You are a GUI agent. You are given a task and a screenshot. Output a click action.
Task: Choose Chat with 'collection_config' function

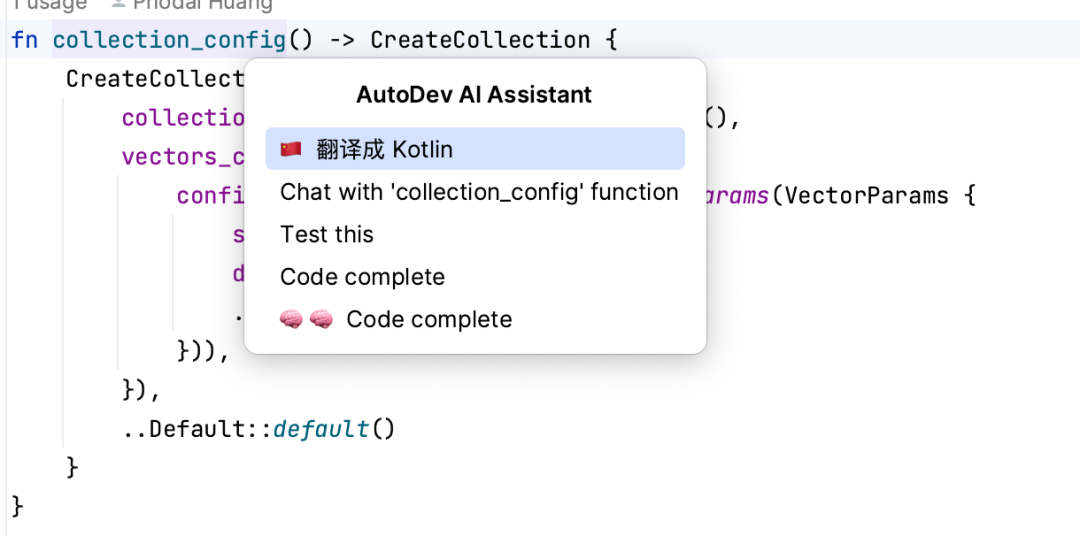tap(479, 192)
